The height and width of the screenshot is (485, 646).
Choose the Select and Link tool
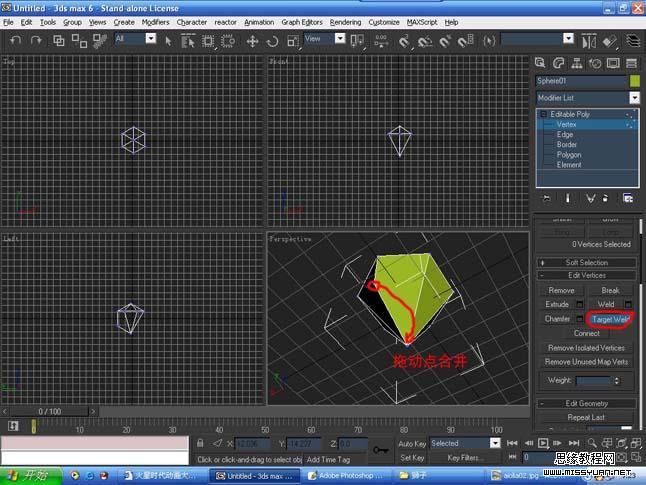point(59,40)
